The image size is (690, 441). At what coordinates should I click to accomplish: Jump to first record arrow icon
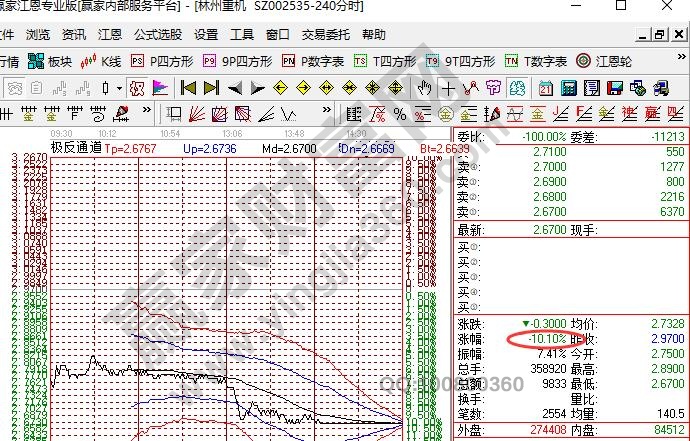pos(188,88)
